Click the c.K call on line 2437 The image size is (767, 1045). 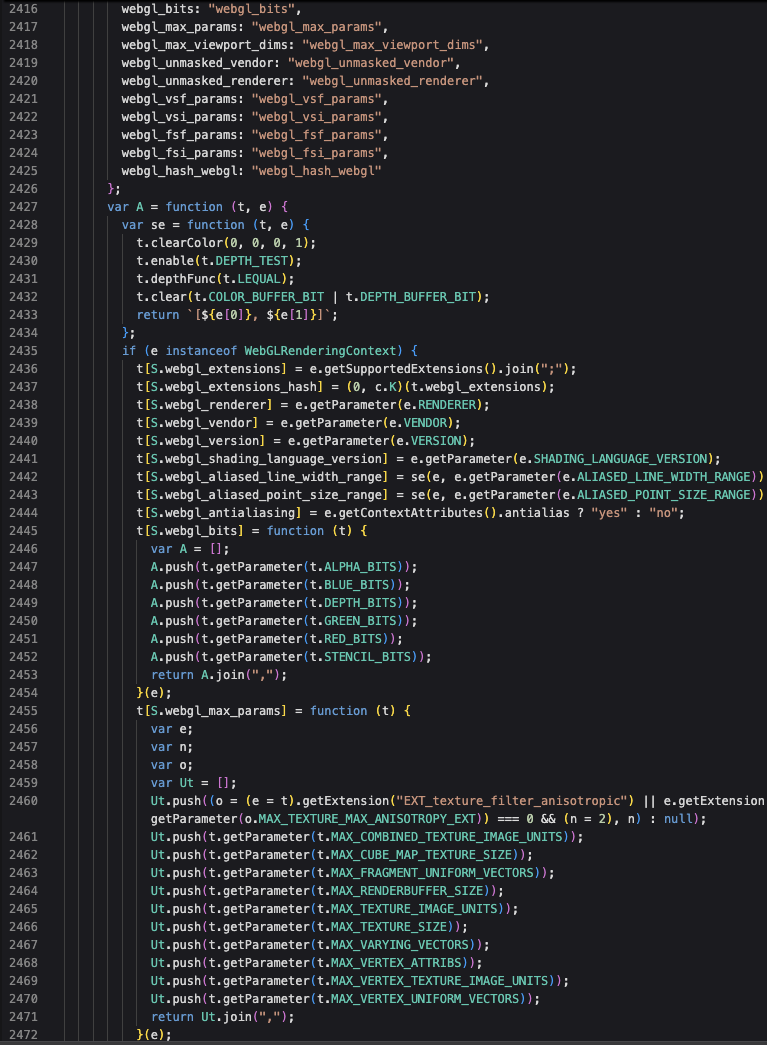tap(384, 387)
